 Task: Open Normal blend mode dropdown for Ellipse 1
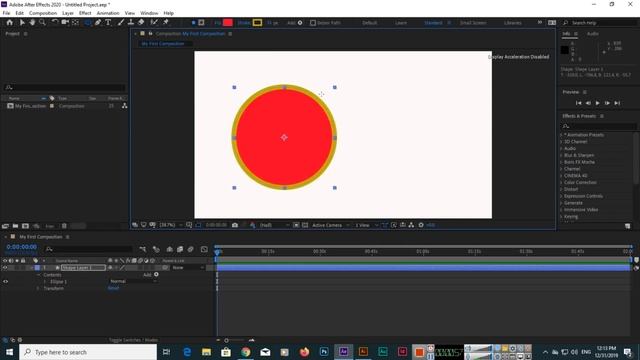coord(133,281)
